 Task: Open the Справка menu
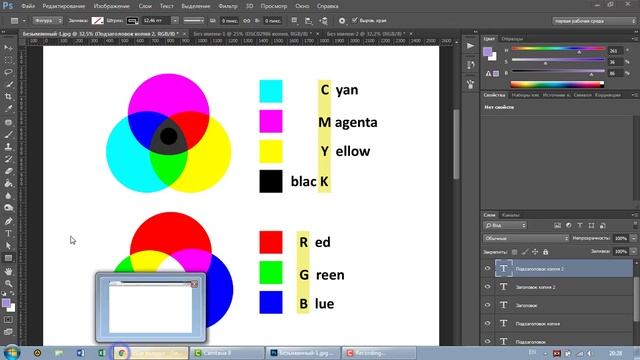pos(327,6)
